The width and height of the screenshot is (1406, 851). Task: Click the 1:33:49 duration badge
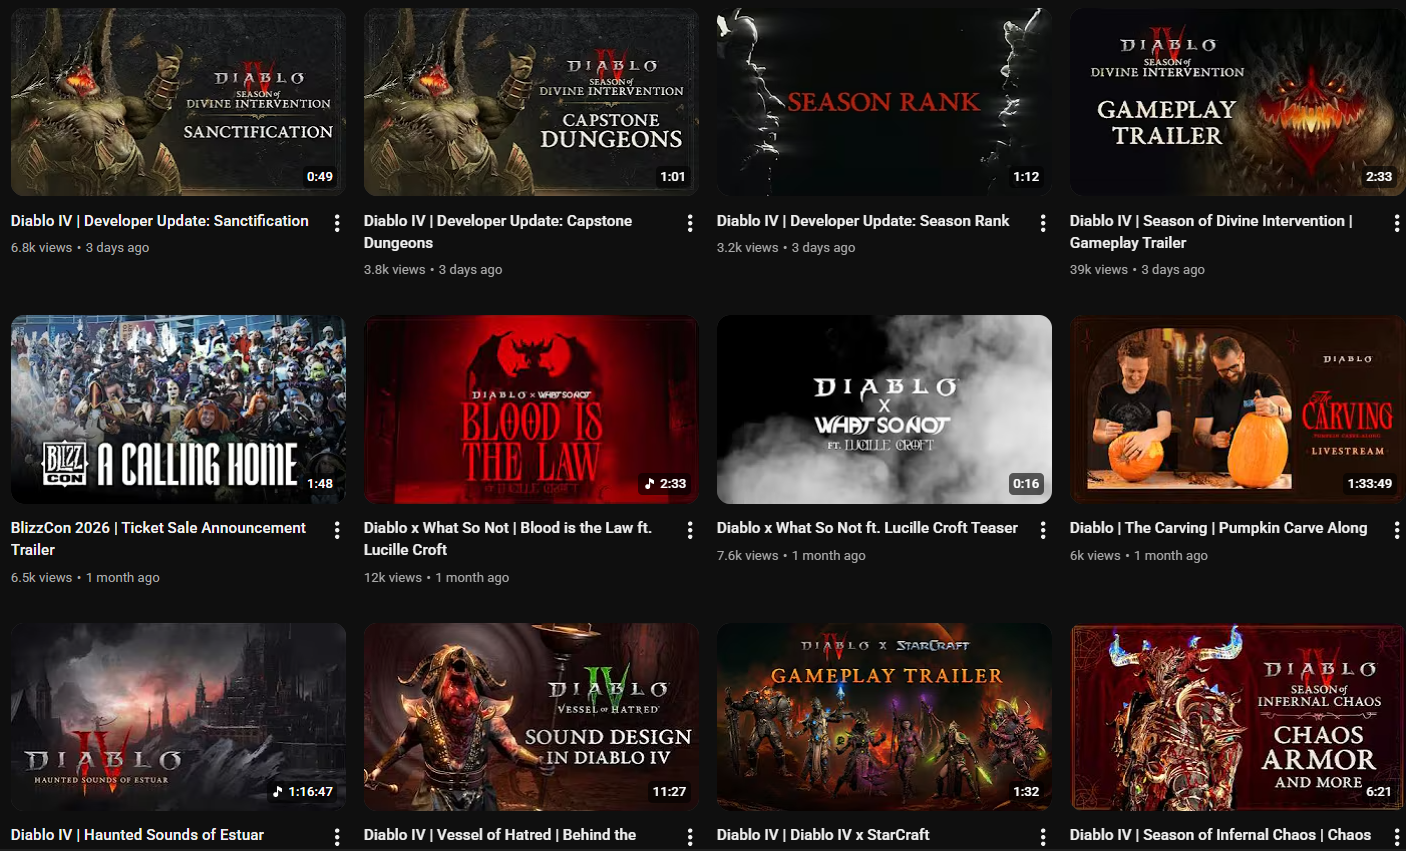(1369, 484)
